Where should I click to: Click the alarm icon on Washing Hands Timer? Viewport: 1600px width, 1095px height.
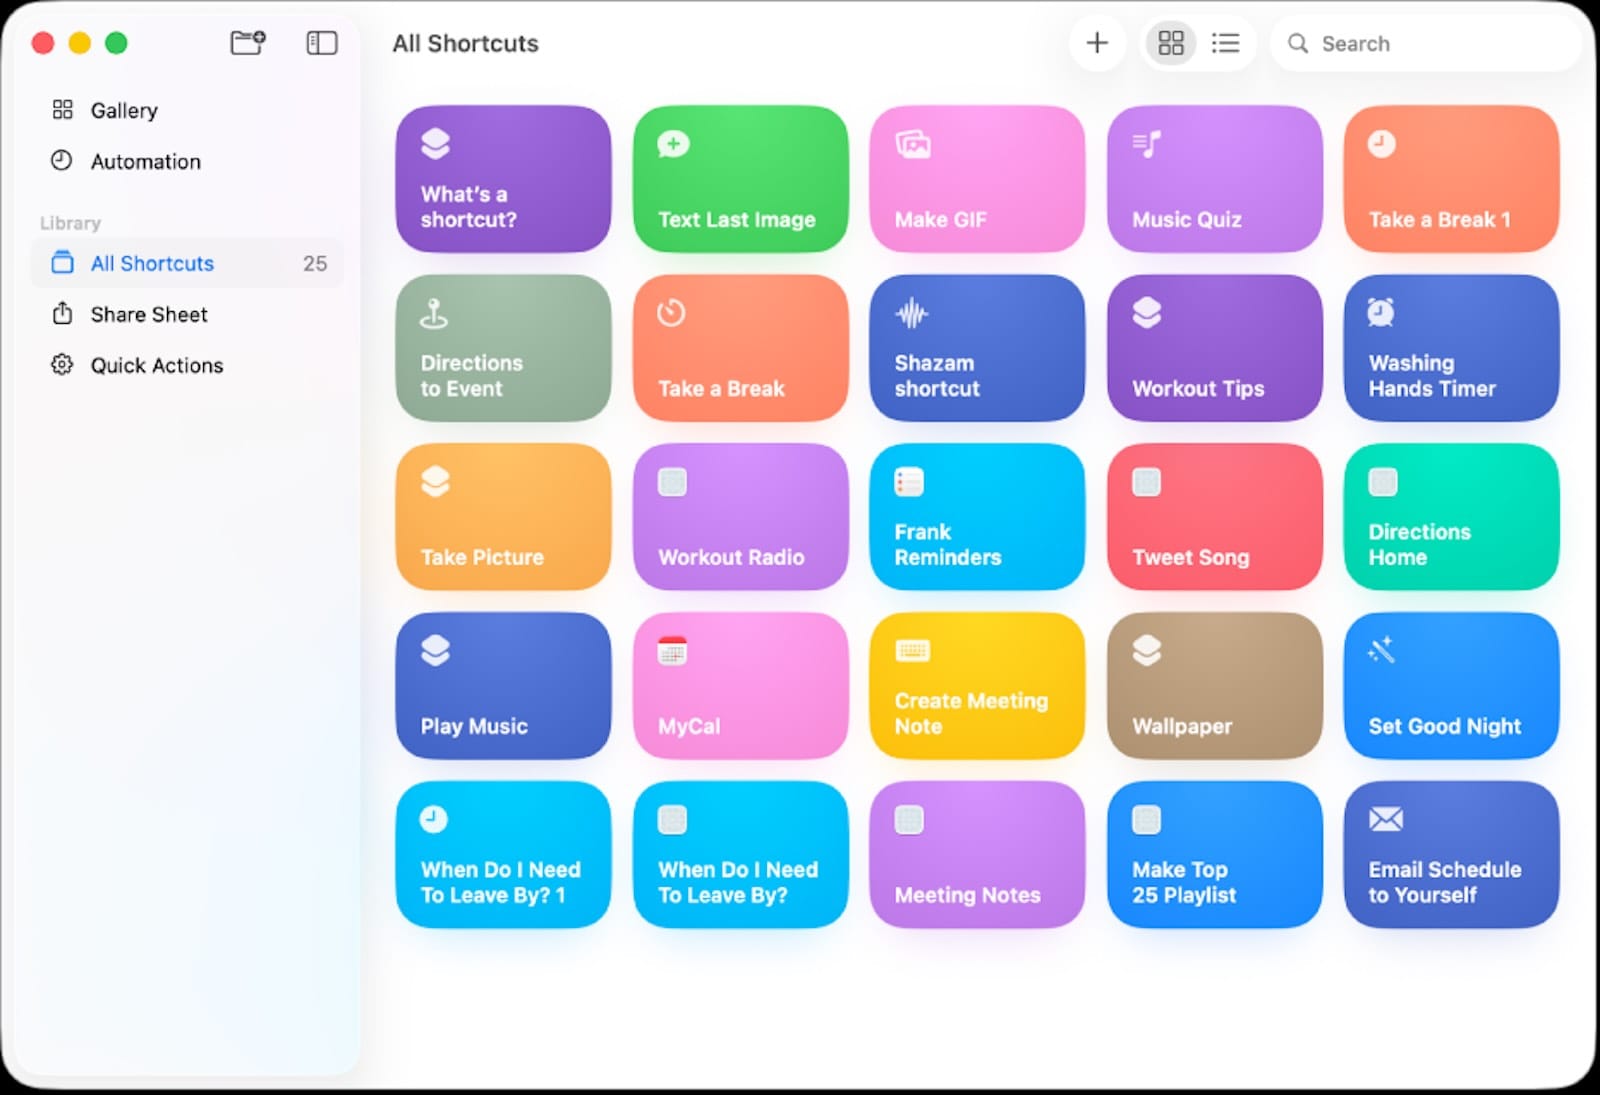[1382, 311]
